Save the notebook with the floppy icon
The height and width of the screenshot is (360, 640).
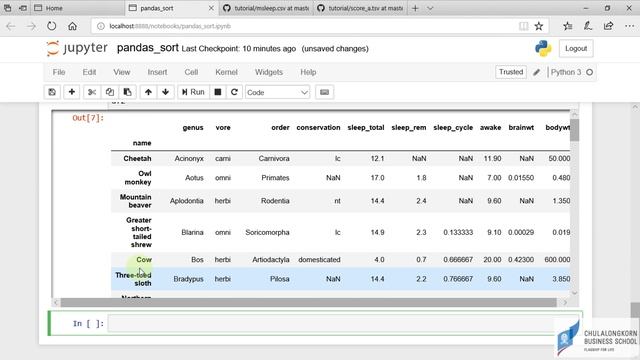pyautogui.click(x=52, y=92)
